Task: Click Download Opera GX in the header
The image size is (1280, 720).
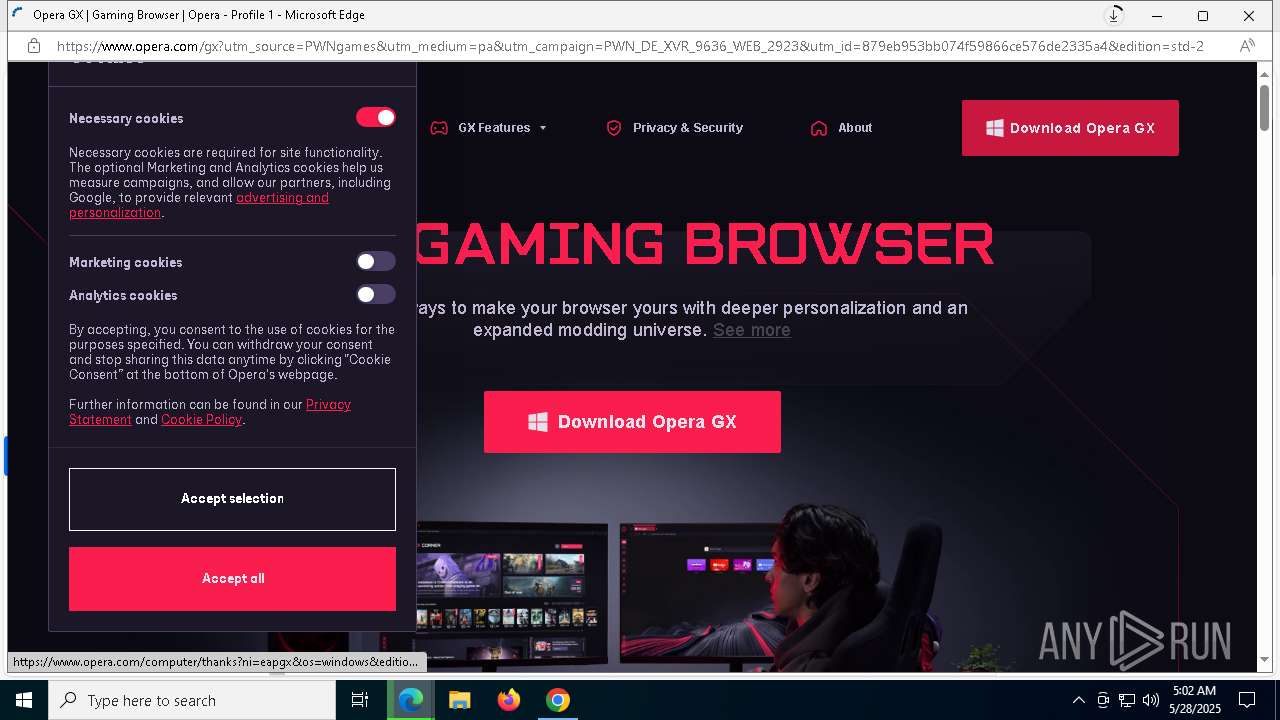Action: tap(1070, 128)
